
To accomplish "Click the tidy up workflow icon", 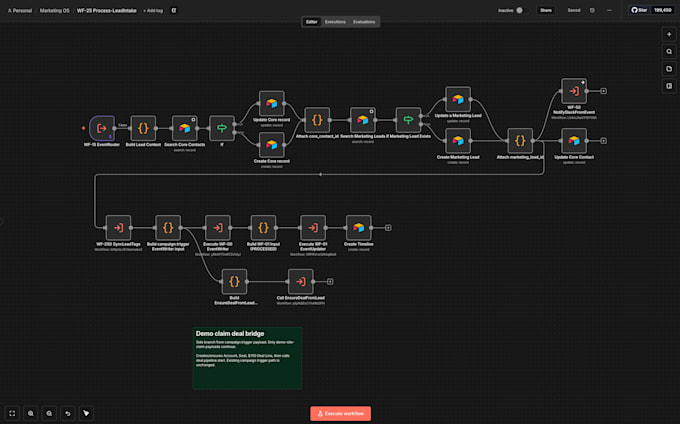I will [86, 413].
